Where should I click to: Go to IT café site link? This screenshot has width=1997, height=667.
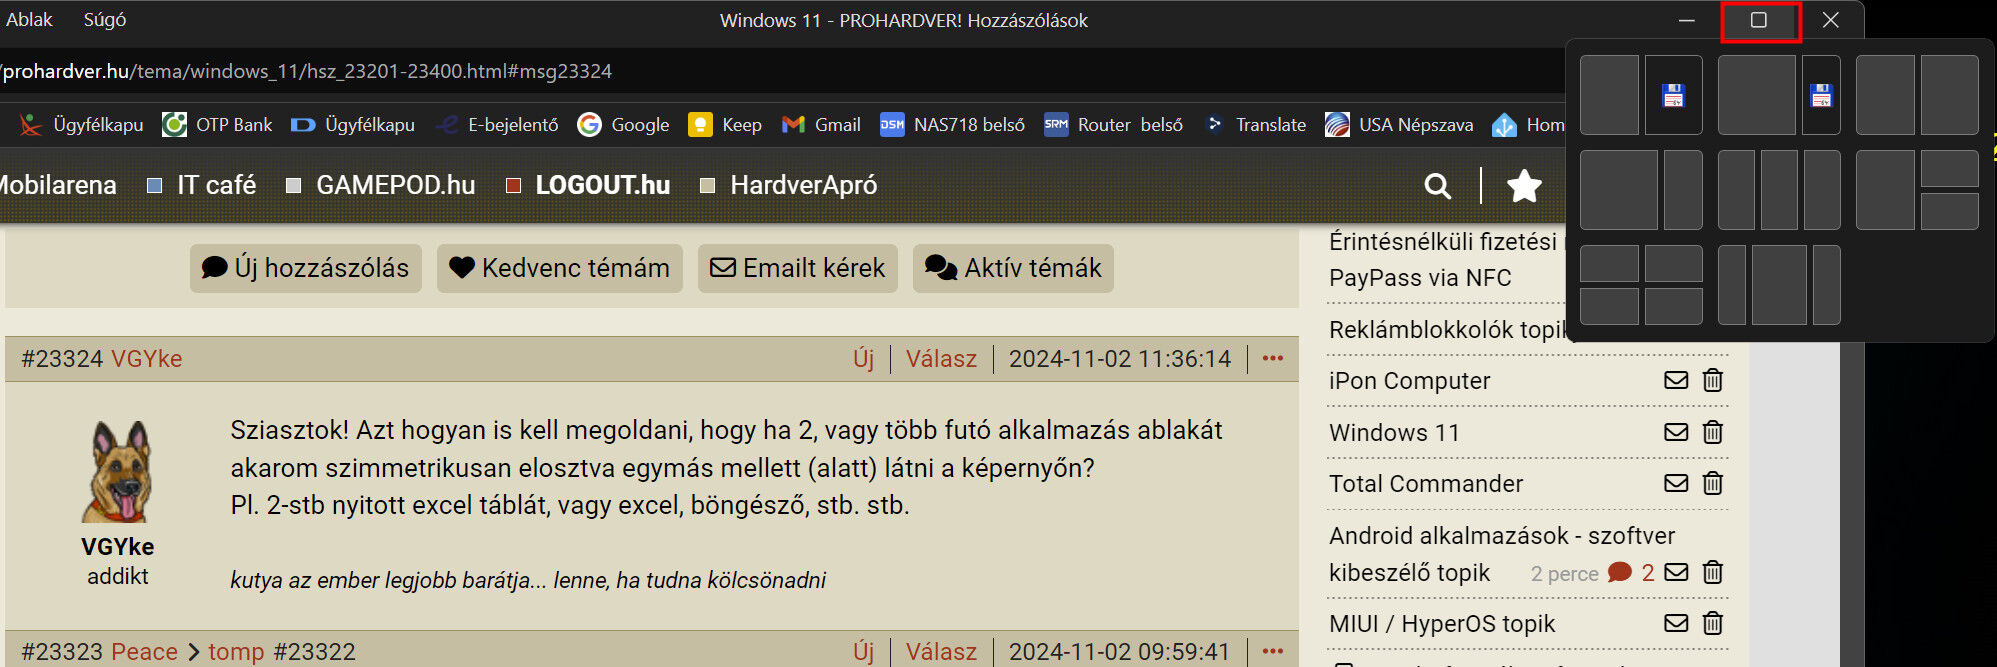203,185
